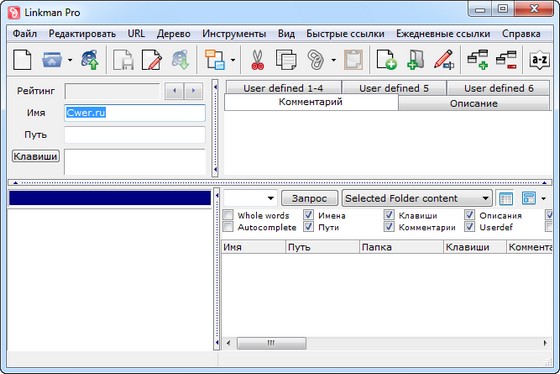Click the copy pages icon in toolbar
560x374 pixels.
point(286,60)
